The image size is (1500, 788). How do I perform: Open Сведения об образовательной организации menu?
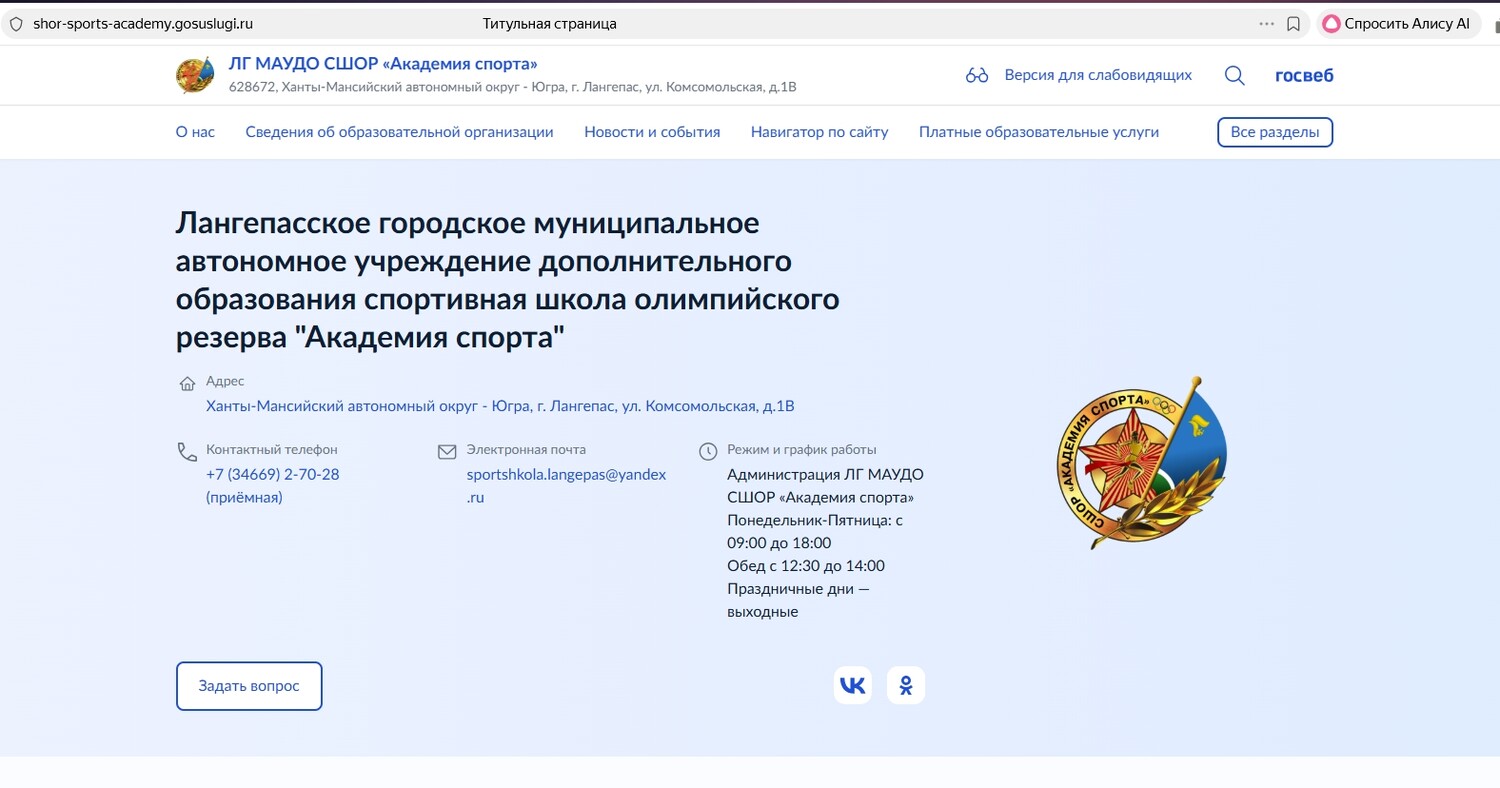(x=399, y=132)
